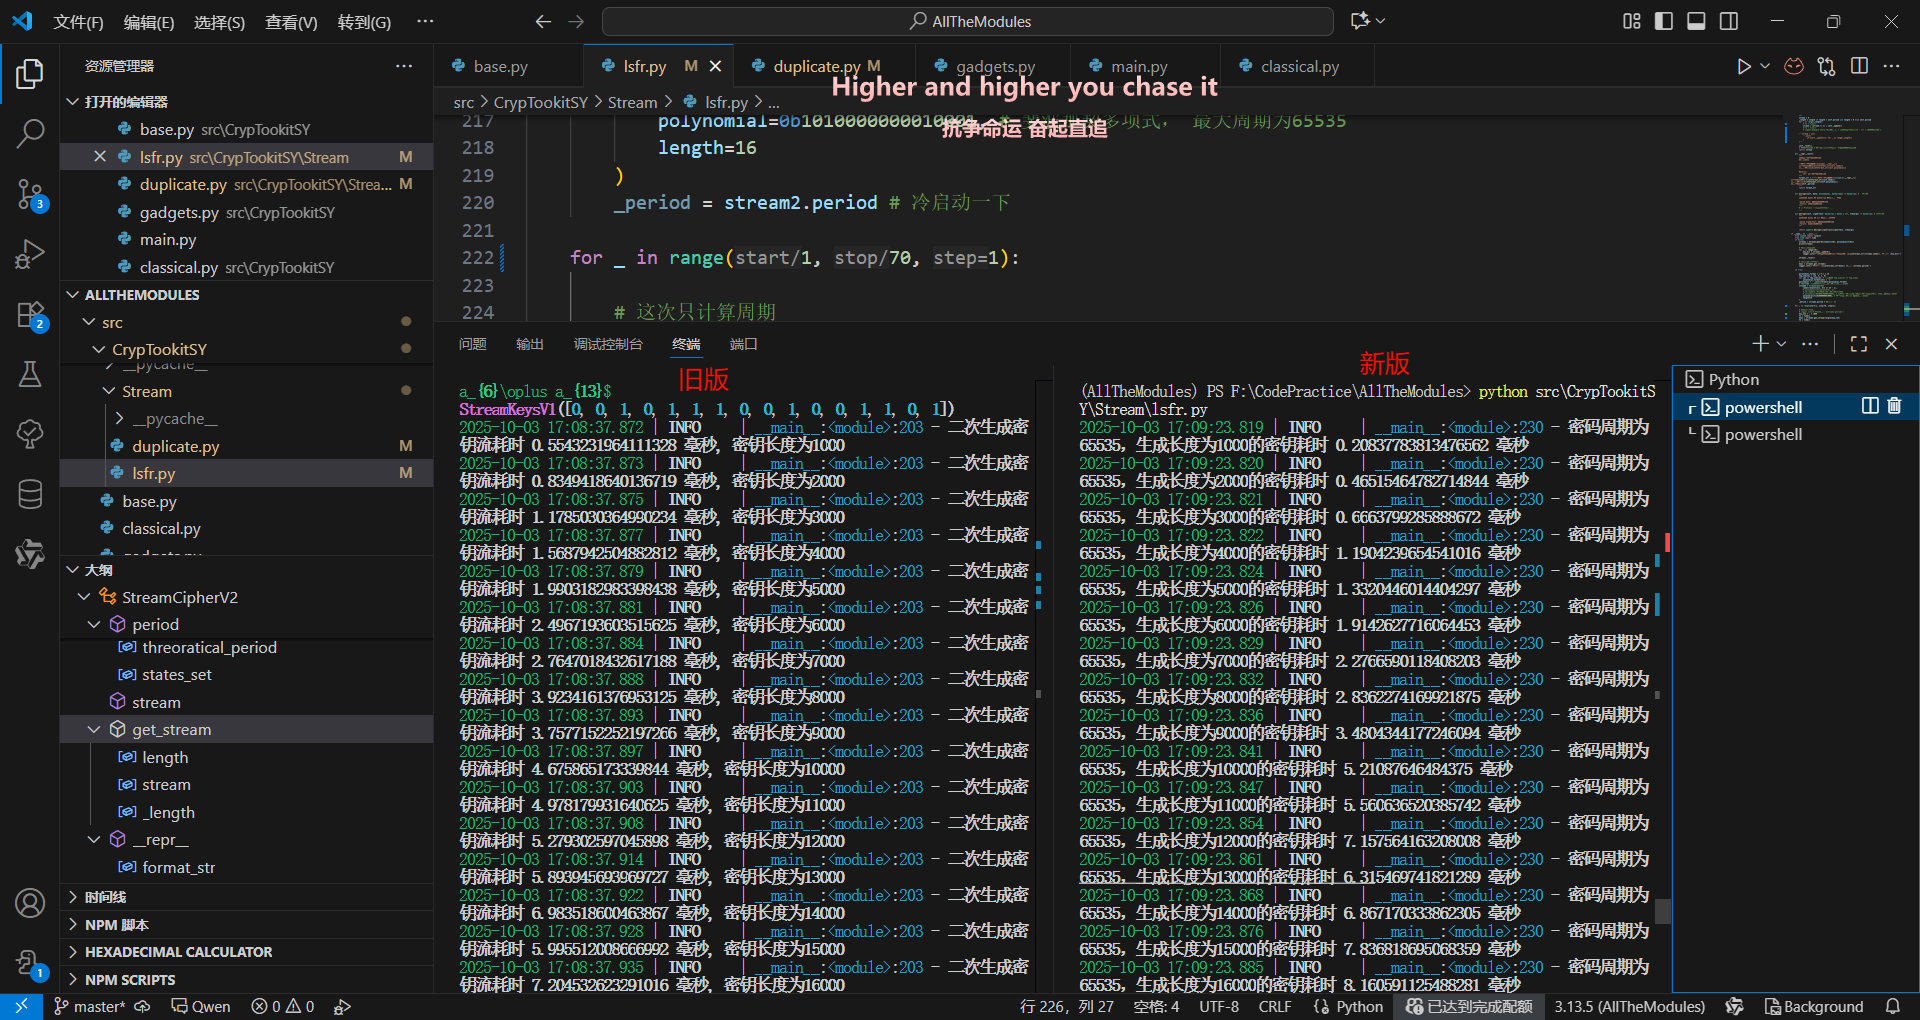Open the new terminal launch profile dropdown
The width and height of the screenshot is (1920, 1020).
coord(1781,344)
